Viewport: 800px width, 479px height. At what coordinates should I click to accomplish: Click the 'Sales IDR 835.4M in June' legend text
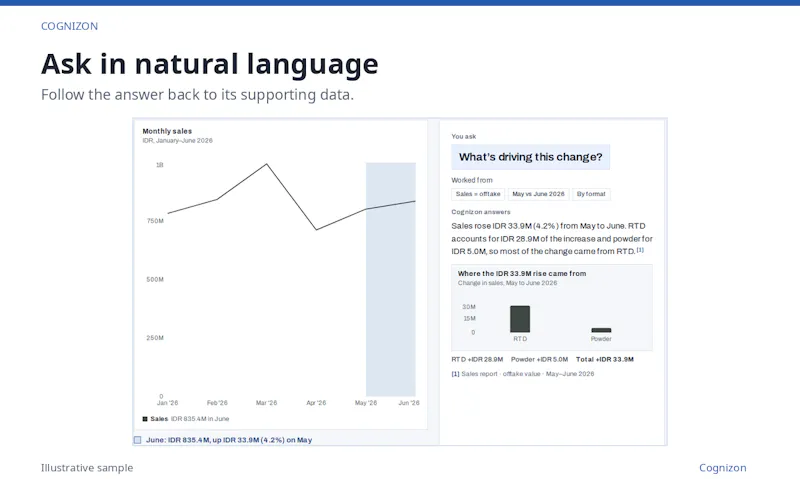click(189, 419)
